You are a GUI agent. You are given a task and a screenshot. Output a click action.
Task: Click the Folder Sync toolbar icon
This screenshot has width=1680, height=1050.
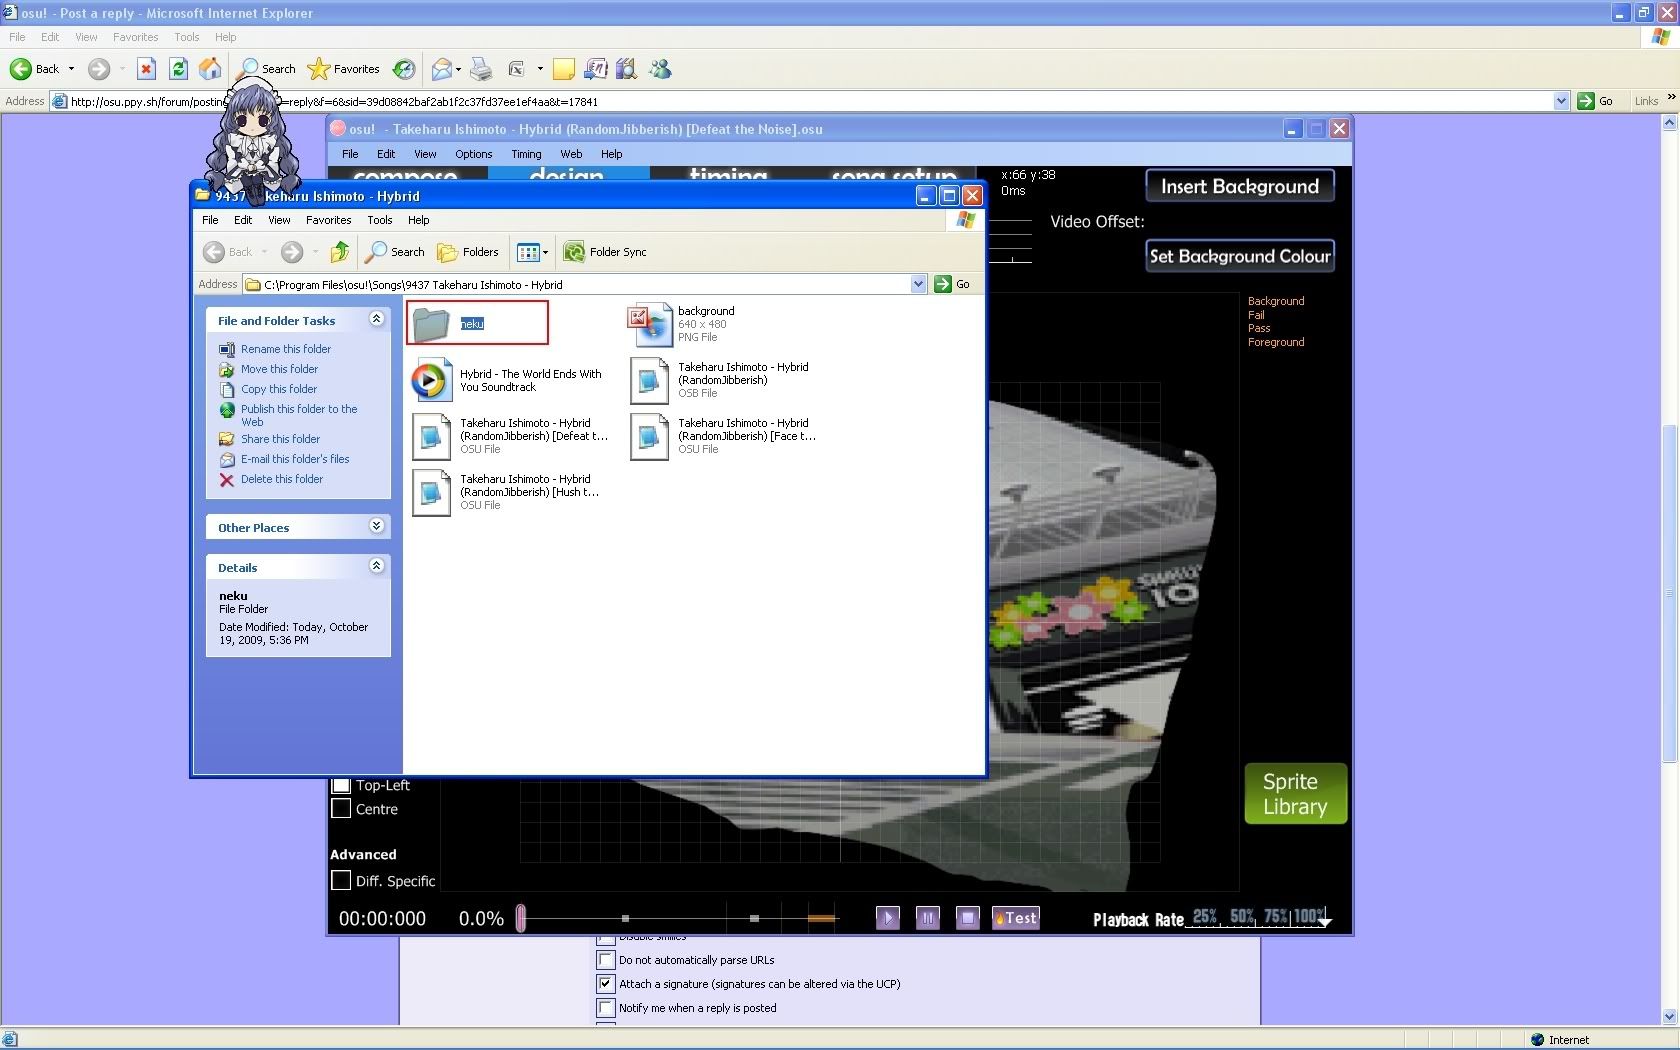coord(574,252)
